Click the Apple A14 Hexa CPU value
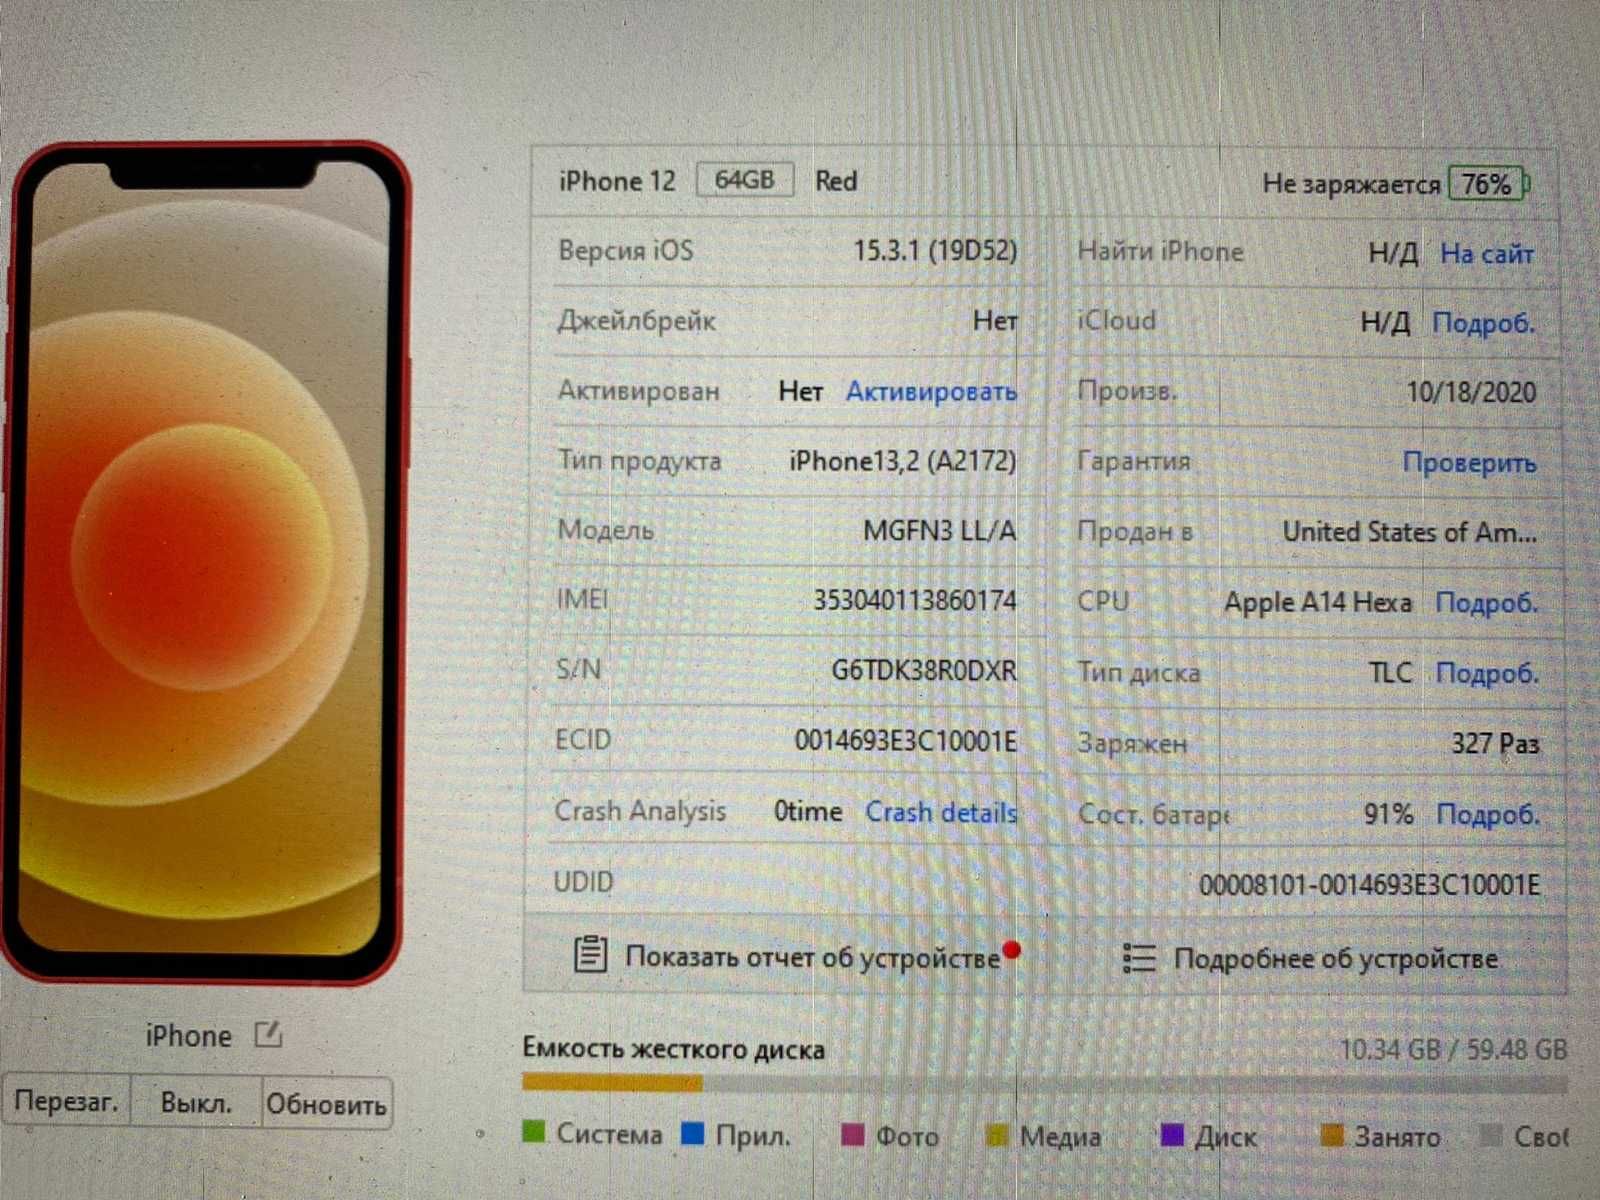Viewport: 1600px width, 1200px height. pos(1318,602)
